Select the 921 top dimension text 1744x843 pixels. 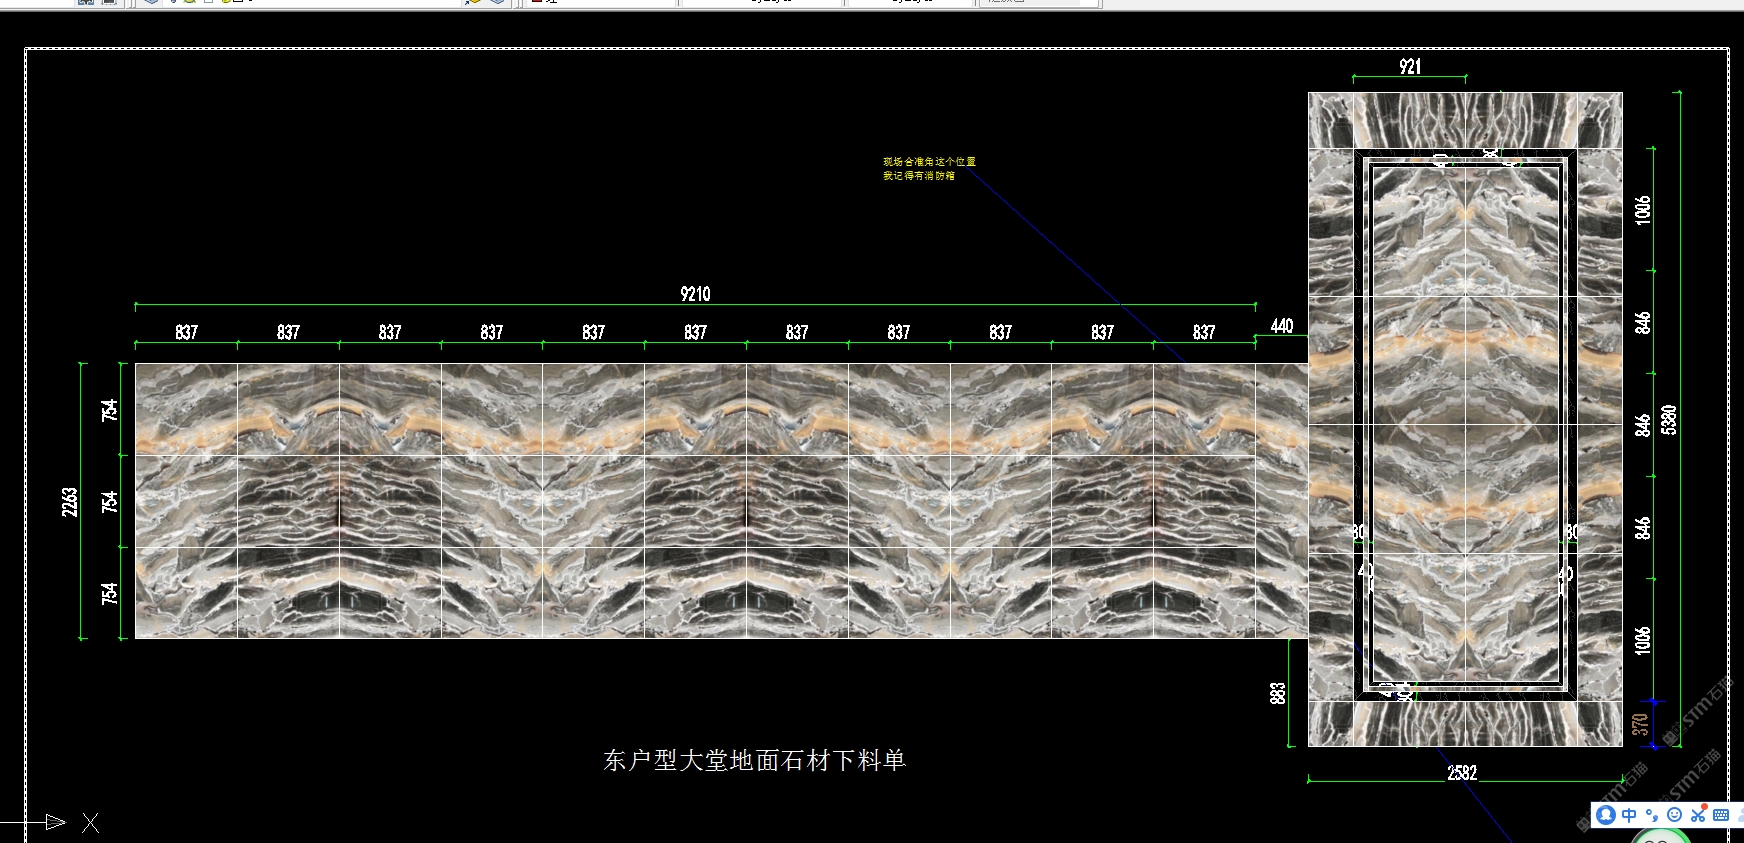pos(1410,67)
